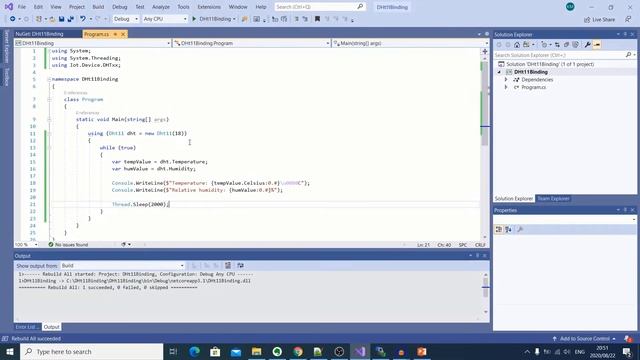
Task: Open the Build menu
Action: (98, 7)
